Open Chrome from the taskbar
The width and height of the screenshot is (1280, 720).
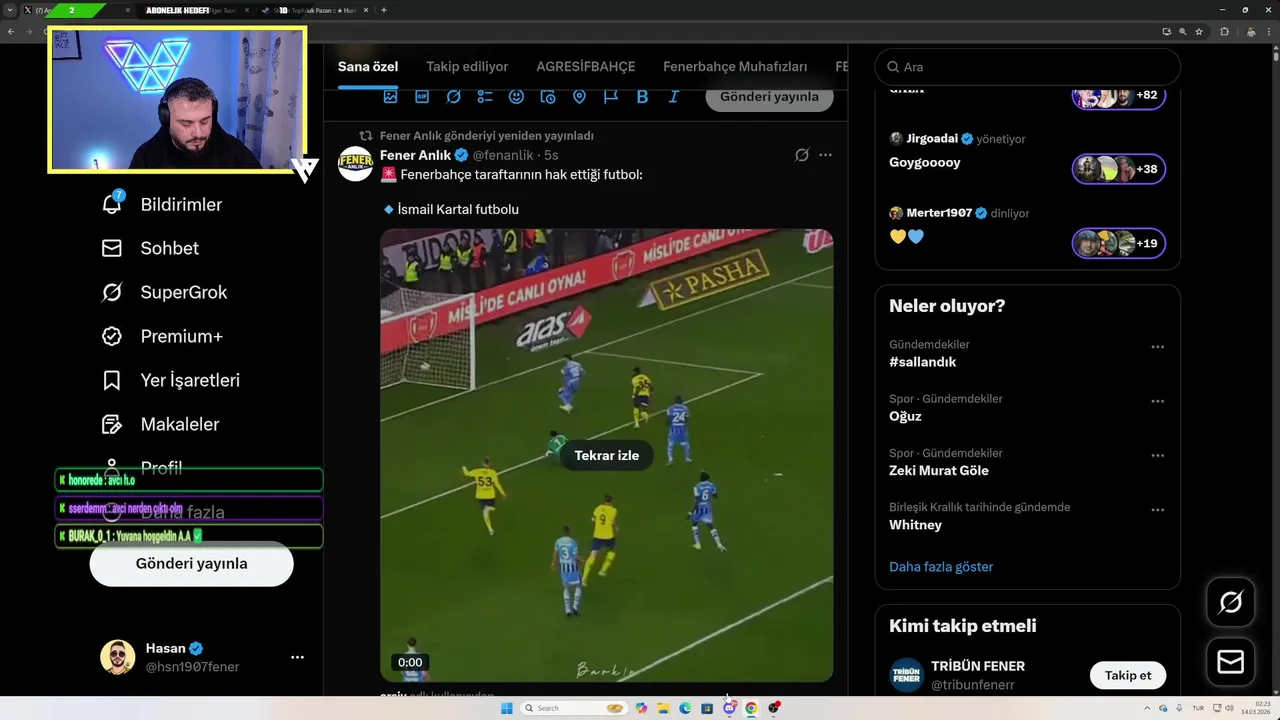(751, 708)
